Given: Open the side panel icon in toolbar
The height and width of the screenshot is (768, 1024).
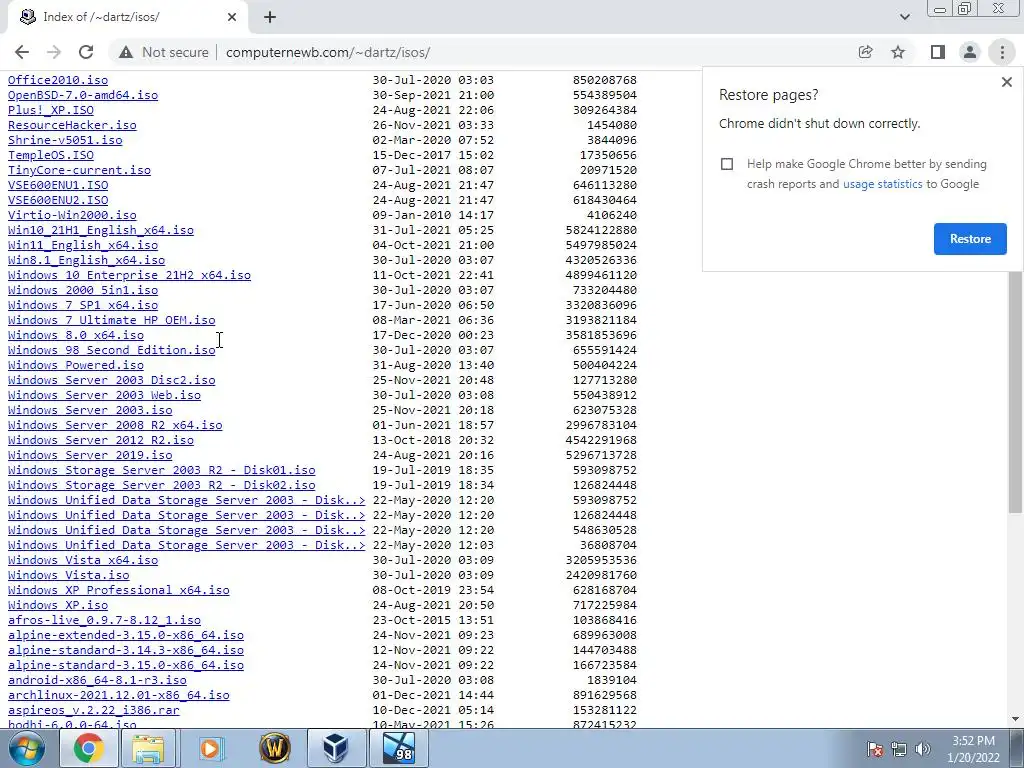Looking at the screenshot, I should (938, 52).
